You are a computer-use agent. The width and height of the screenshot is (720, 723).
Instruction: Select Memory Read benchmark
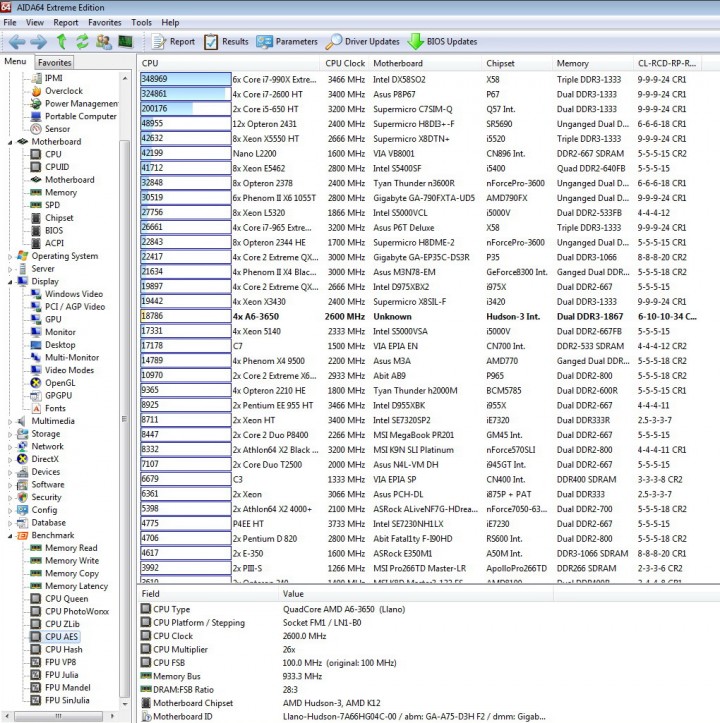[71, 548]
